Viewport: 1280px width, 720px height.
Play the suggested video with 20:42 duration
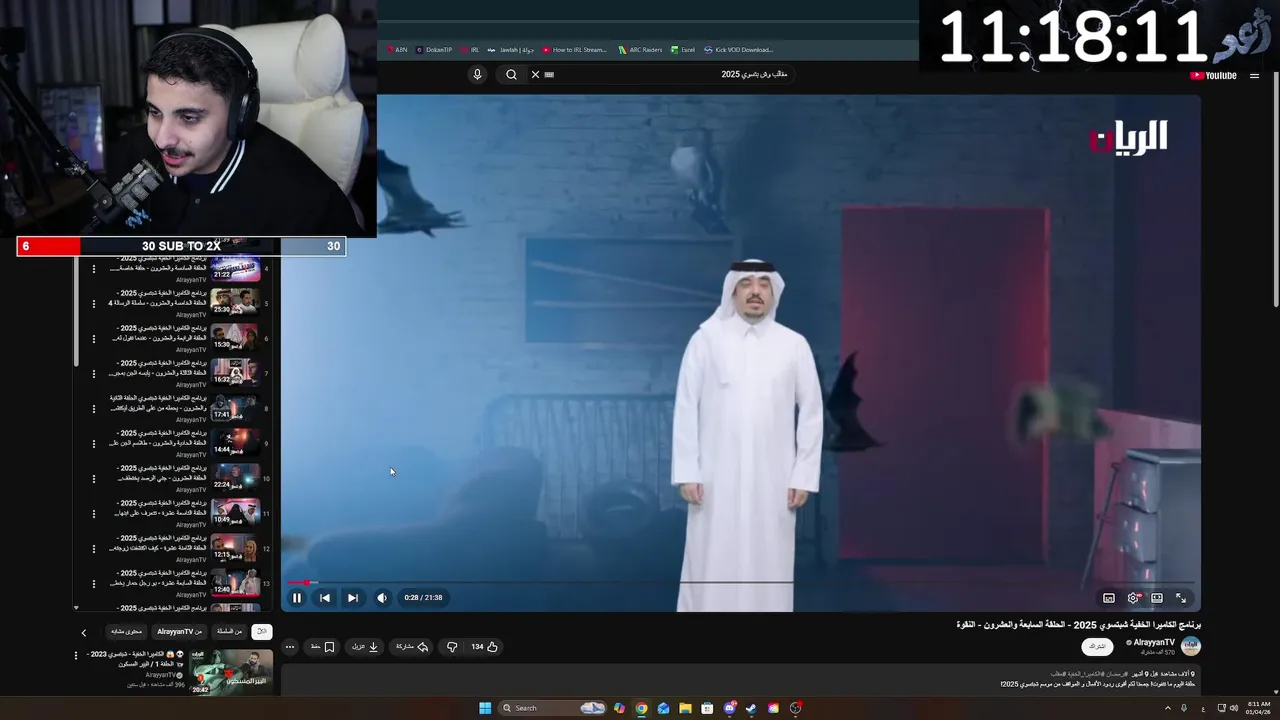(231, 672)
